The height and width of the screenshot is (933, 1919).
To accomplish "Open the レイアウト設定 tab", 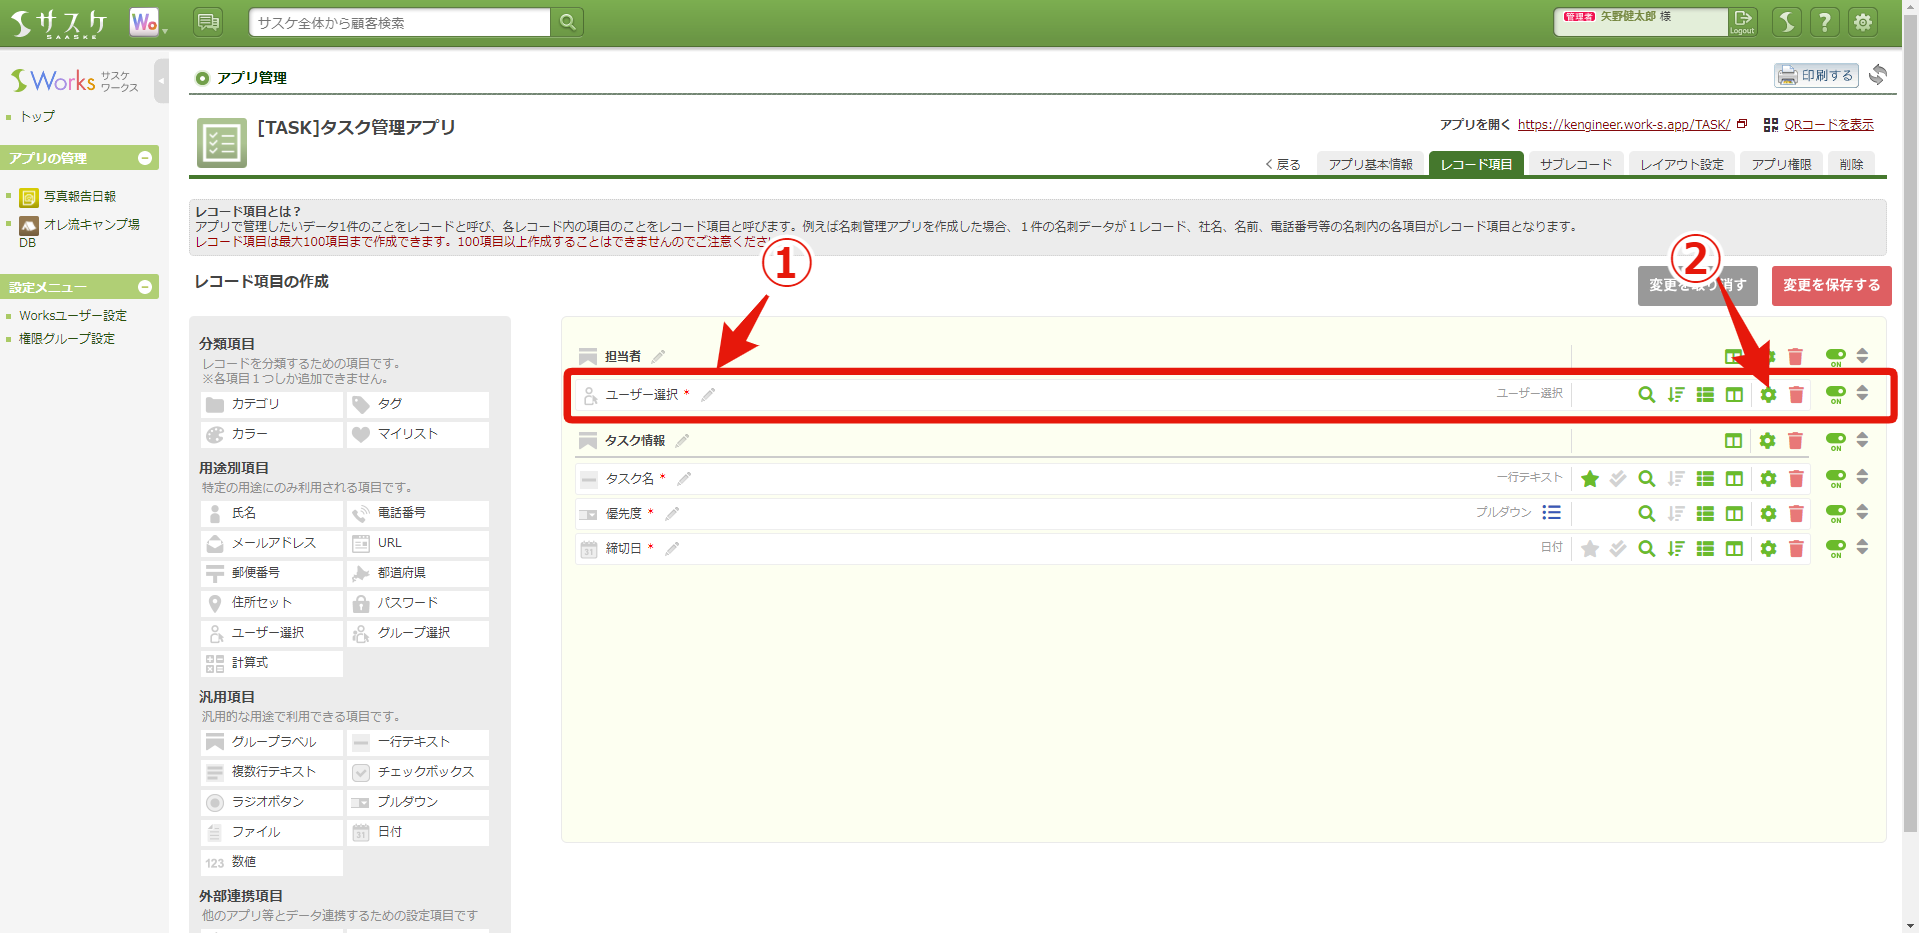I will point(1681,163).
